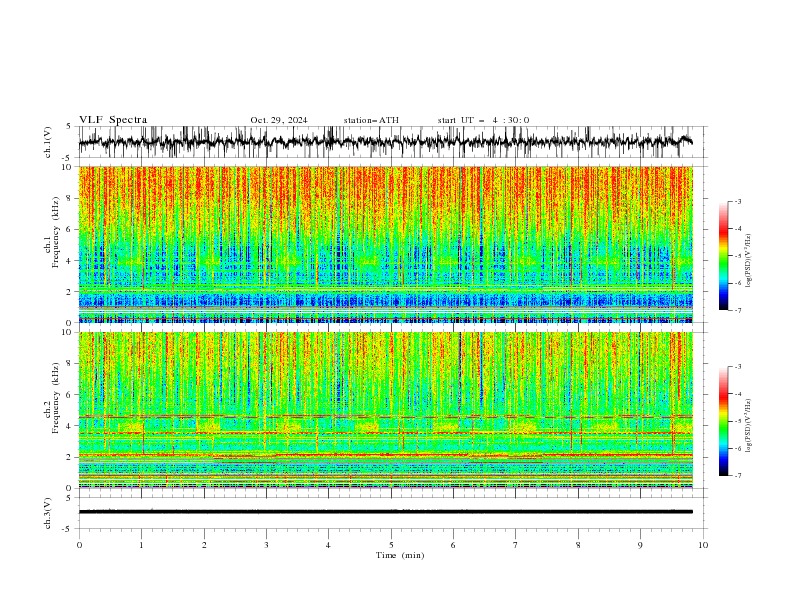Click the time-axis tick label "4"
The width and height of the screenshot is (792, 612).
pos(328,545)
